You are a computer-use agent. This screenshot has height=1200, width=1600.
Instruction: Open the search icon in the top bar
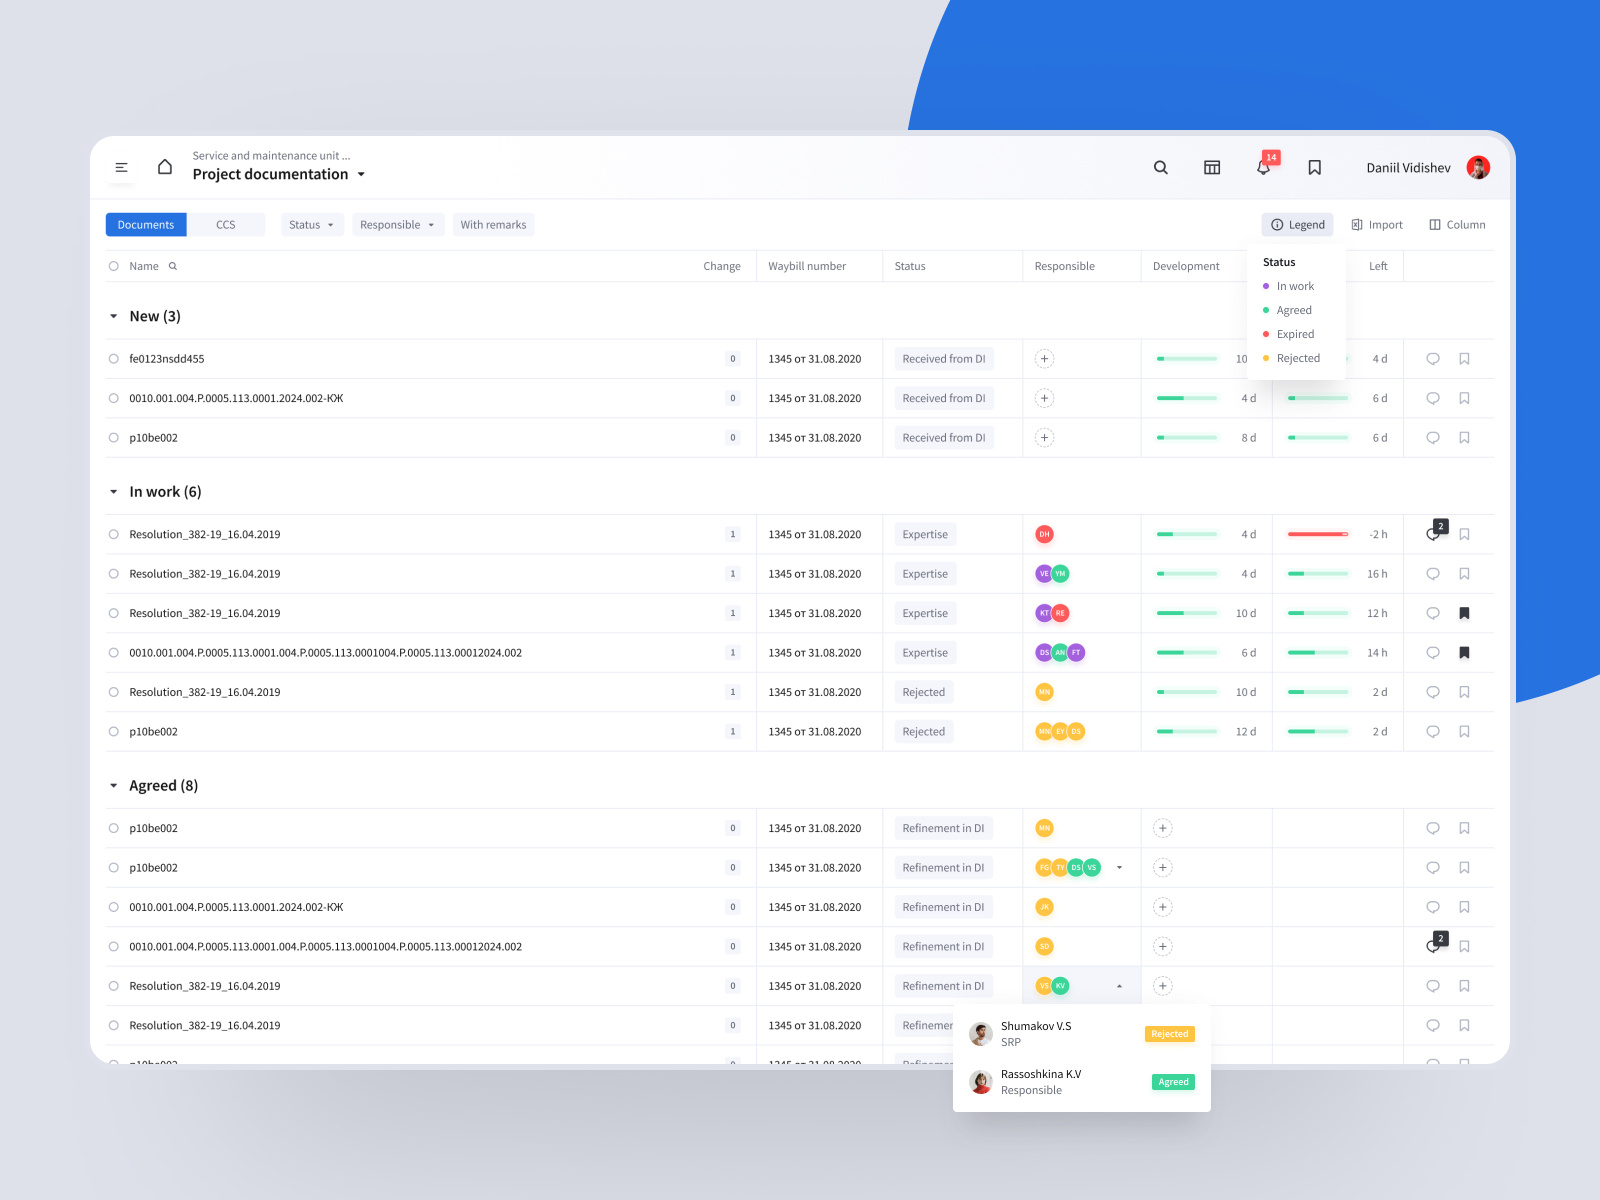click(x=1160, y=168)
